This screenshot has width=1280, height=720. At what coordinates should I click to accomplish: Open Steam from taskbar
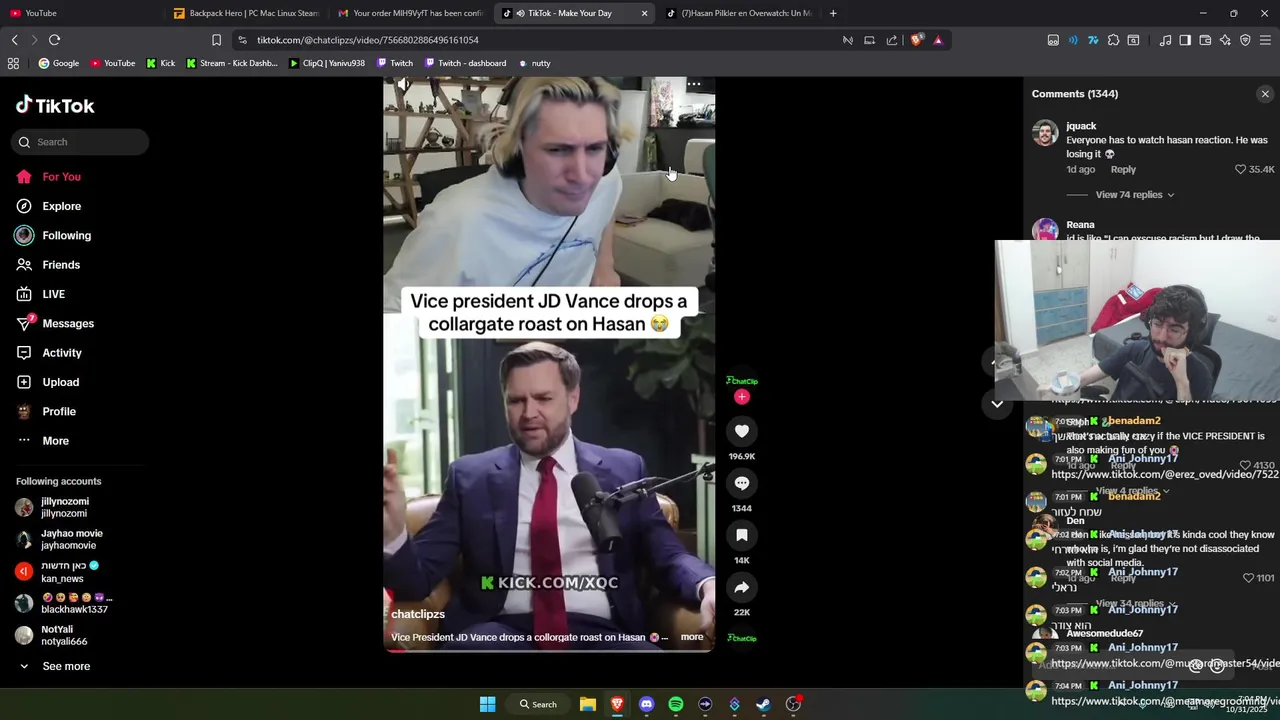click(x=763, y=704)
